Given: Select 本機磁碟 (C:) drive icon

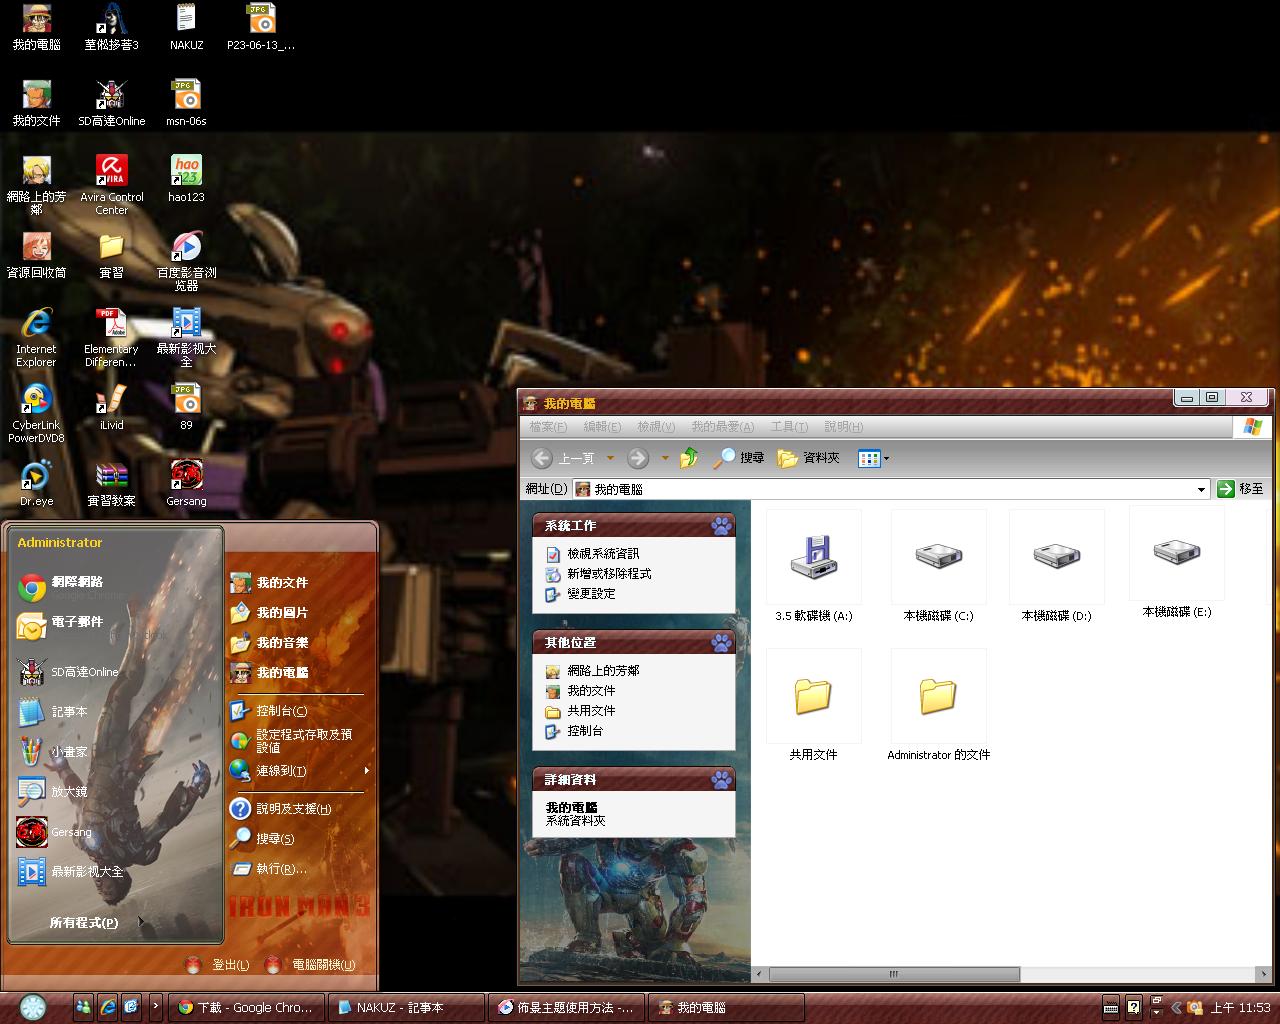Looking at the screenshot, I should click(x=938, y=557).
